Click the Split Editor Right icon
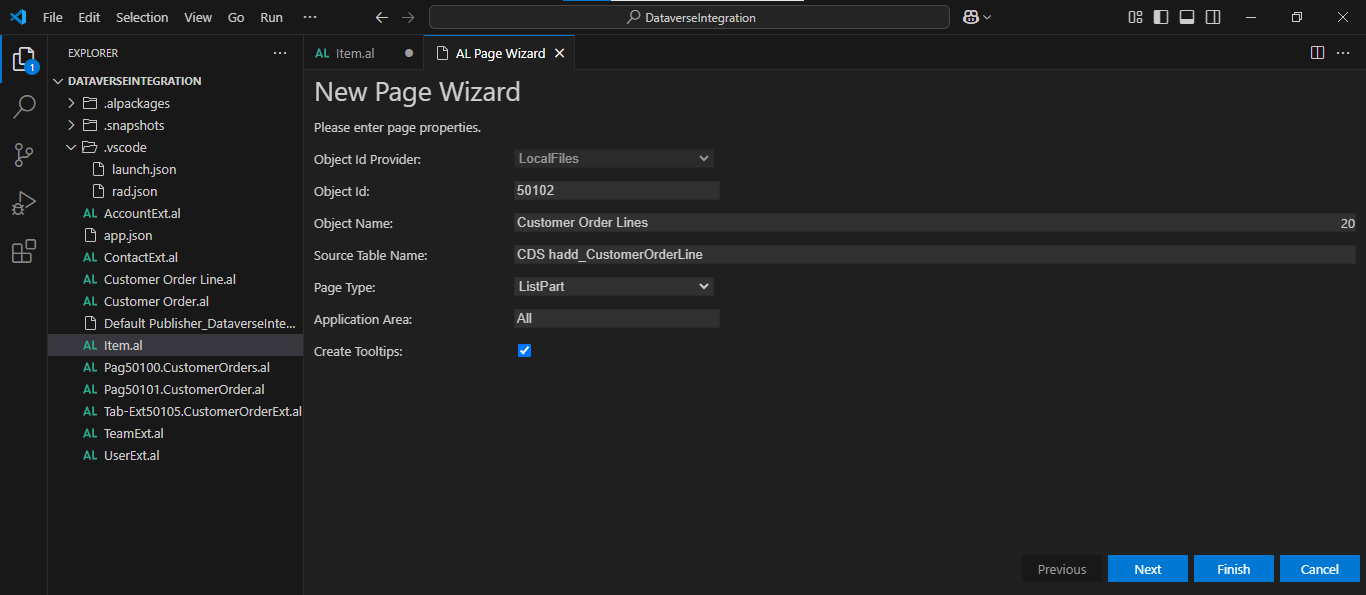The width and height of the screenshot is (1366, 595). [x=1317, y=53]
